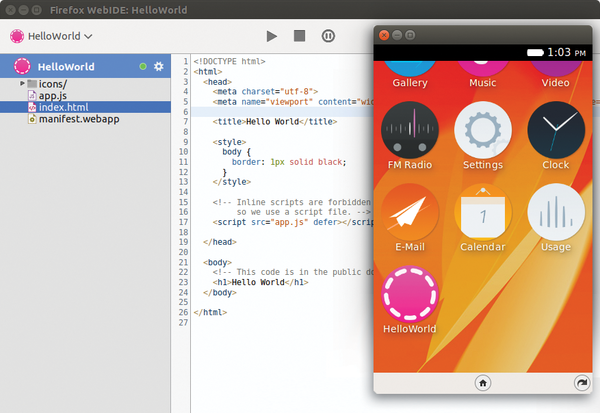Click the opening body tag on line 21

(x=217, y=262)
